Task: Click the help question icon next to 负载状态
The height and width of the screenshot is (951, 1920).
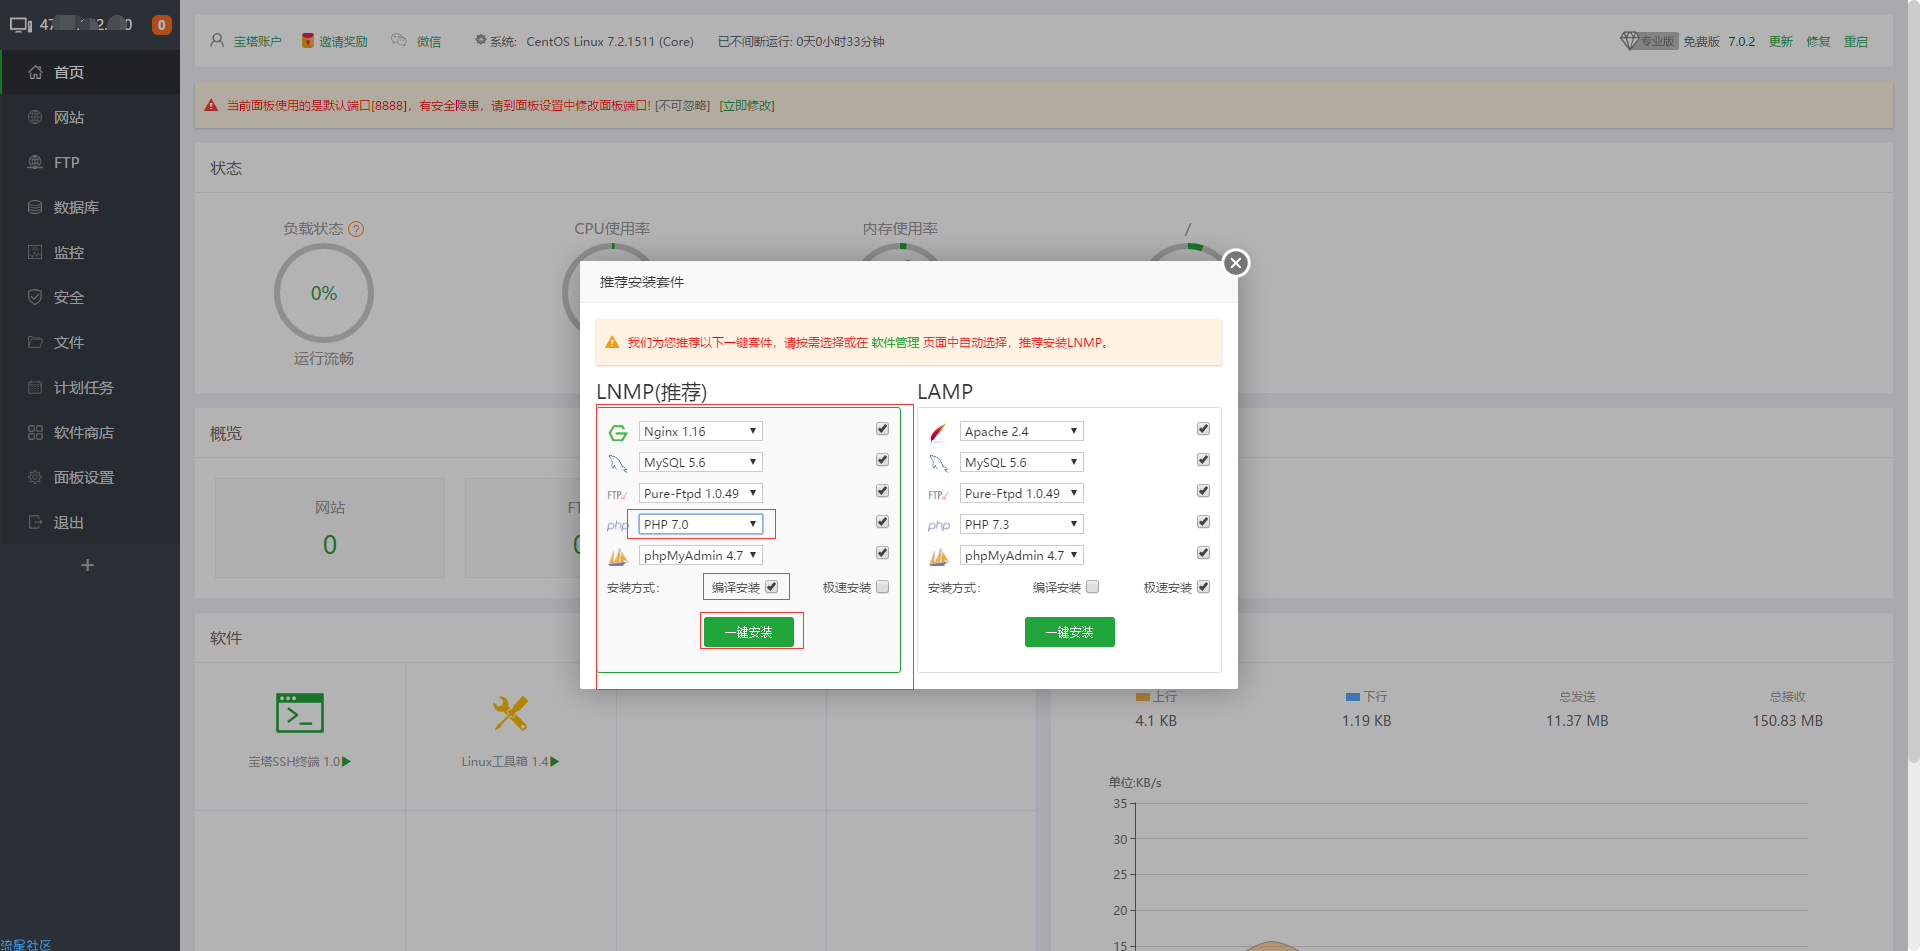Action: pyautogui.click(x=356, y=229)
